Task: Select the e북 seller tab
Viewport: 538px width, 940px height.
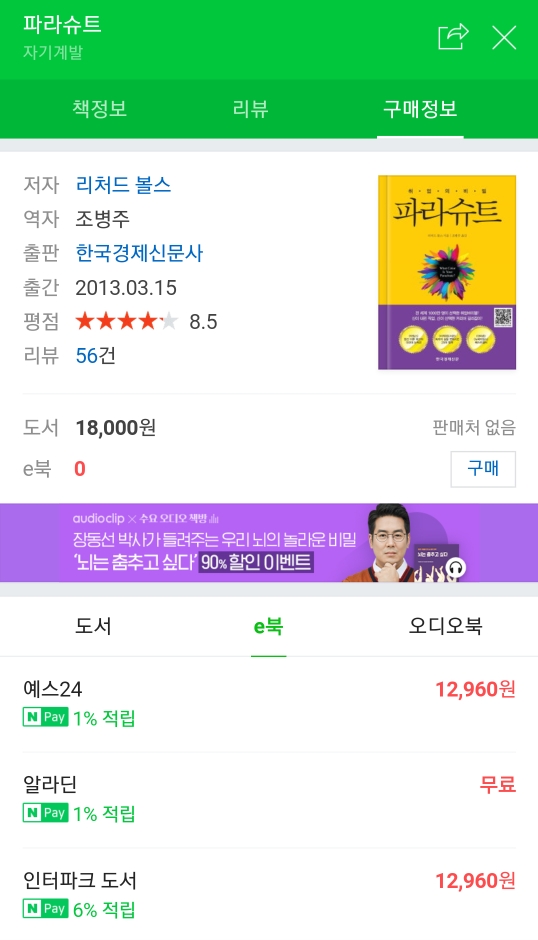Action: pyautogui.click(x=268, y=626)
